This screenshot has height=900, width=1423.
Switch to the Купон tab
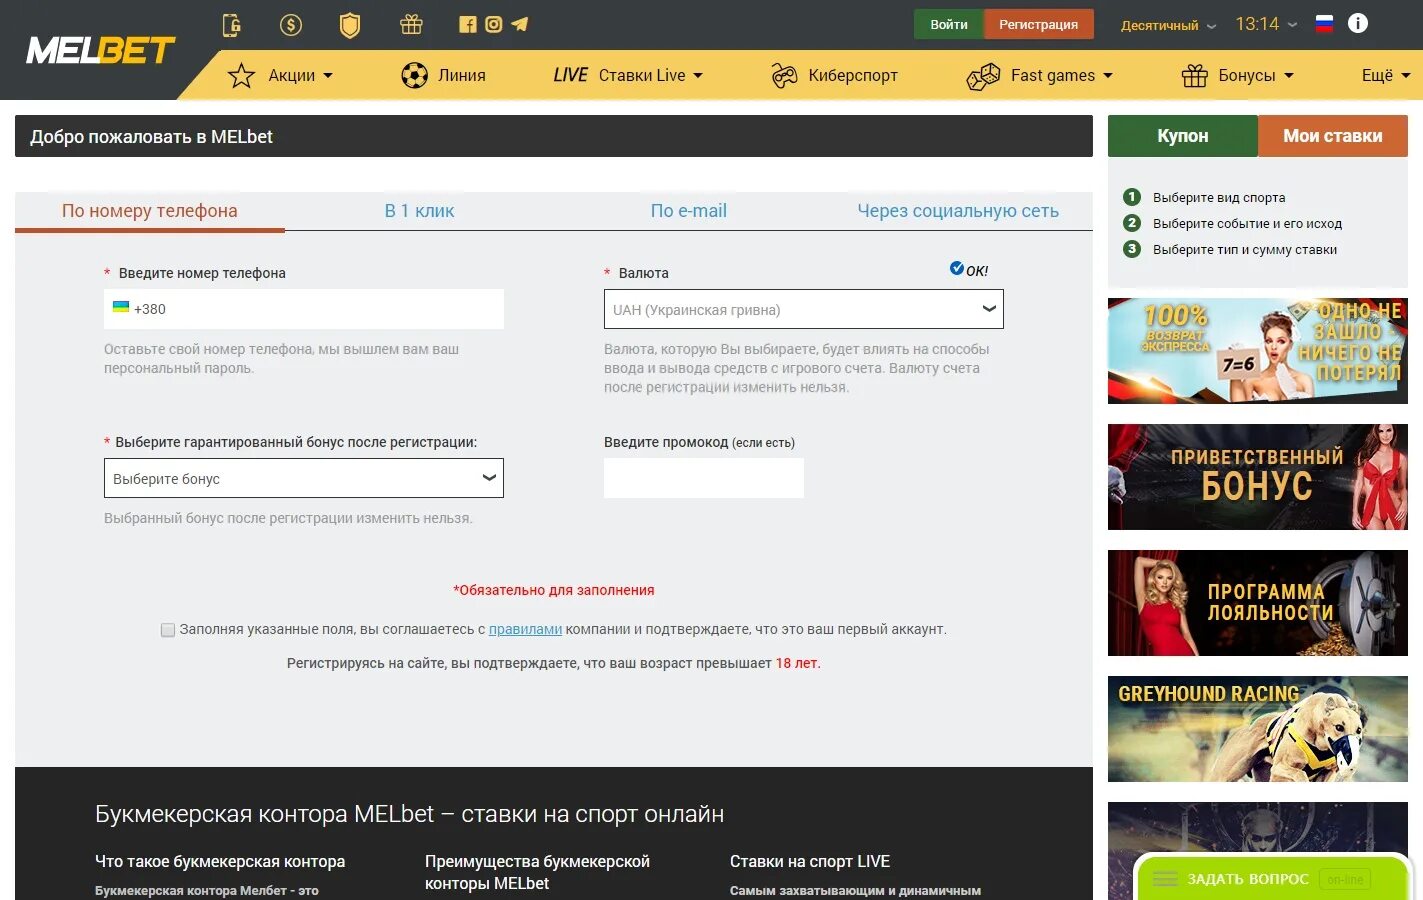pos(1183,136)
